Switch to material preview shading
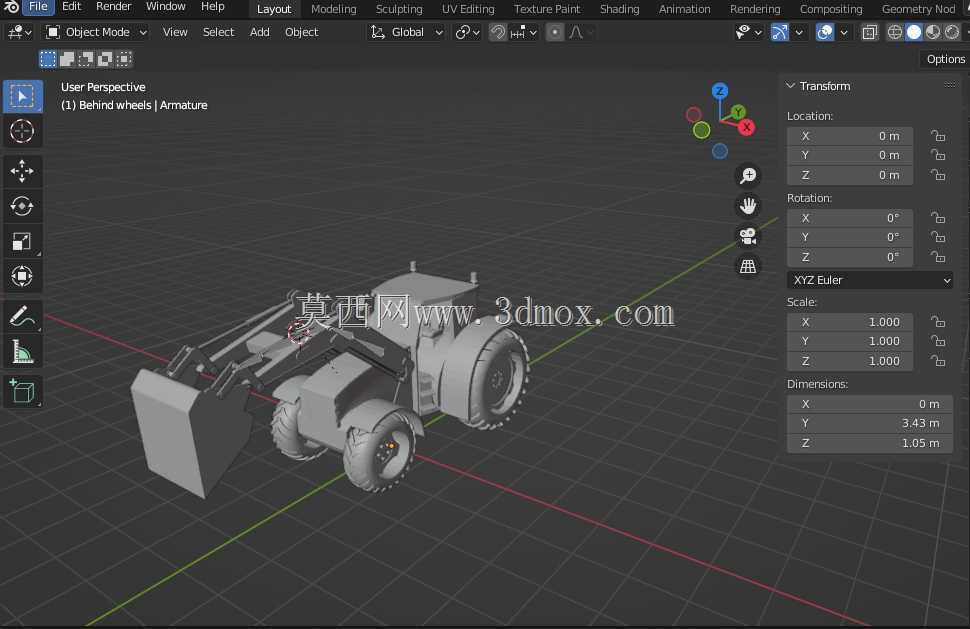The image size is (970, 629). (x=933, y=32)
